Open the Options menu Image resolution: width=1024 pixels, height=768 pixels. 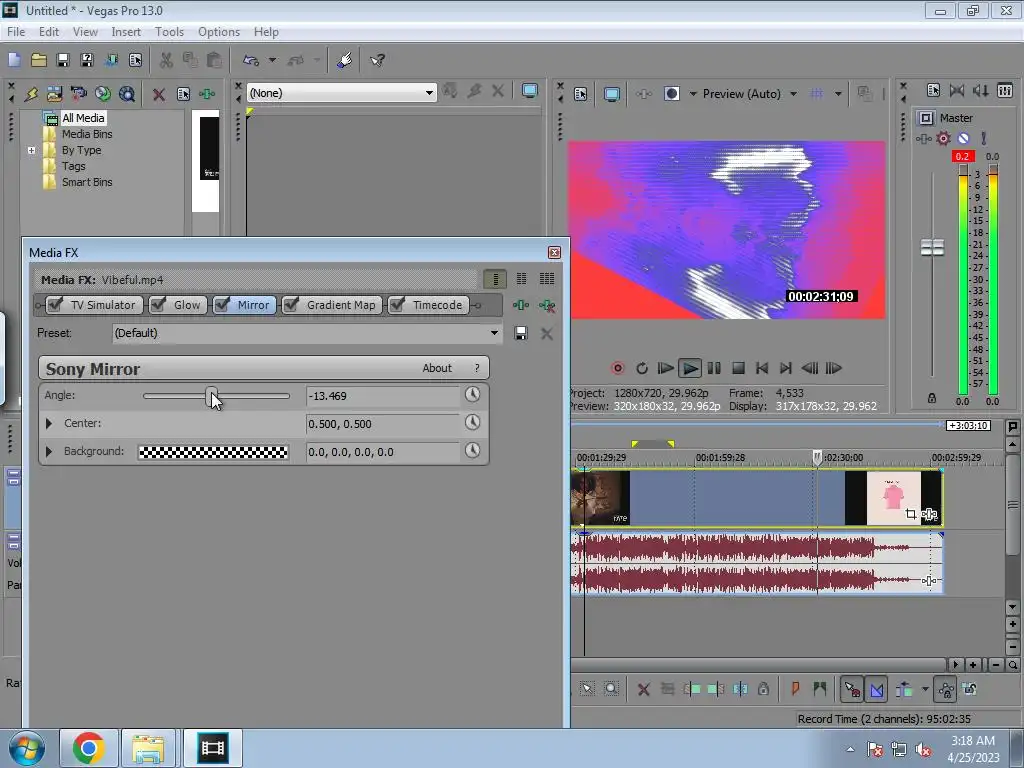[x=219, y=31]
